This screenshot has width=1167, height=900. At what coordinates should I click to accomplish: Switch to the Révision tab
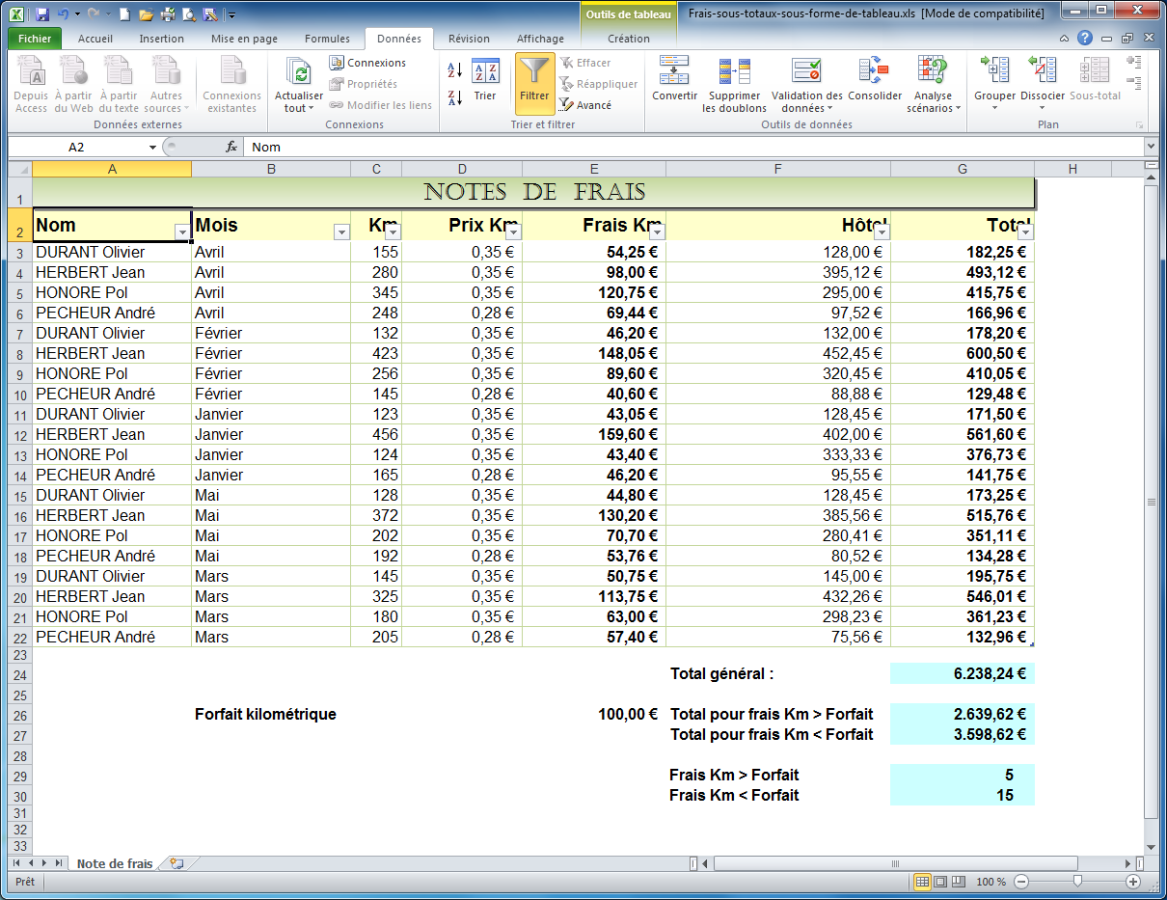469,39
